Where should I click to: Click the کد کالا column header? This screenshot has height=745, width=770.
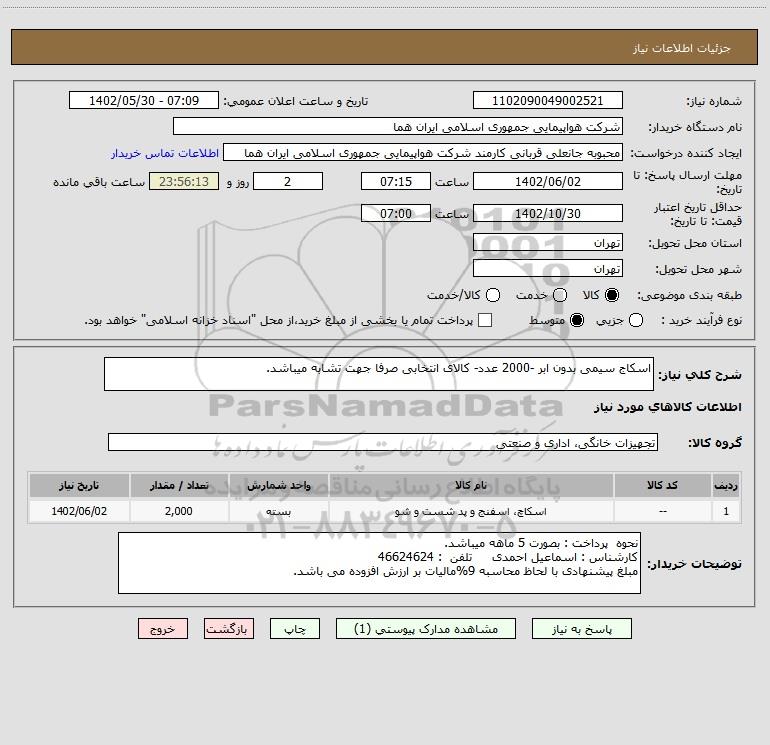[x=662, y=485]
